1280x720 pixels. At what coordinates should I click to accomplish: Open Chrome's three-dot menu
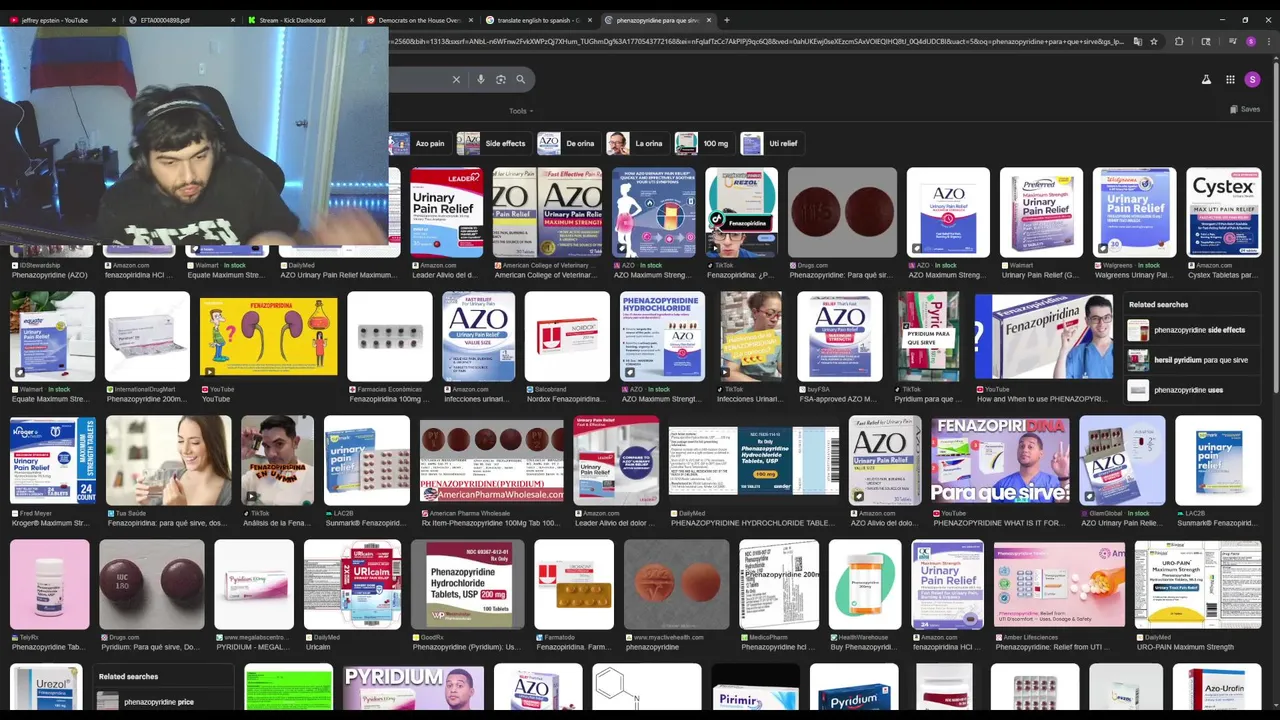[1268, 42]
